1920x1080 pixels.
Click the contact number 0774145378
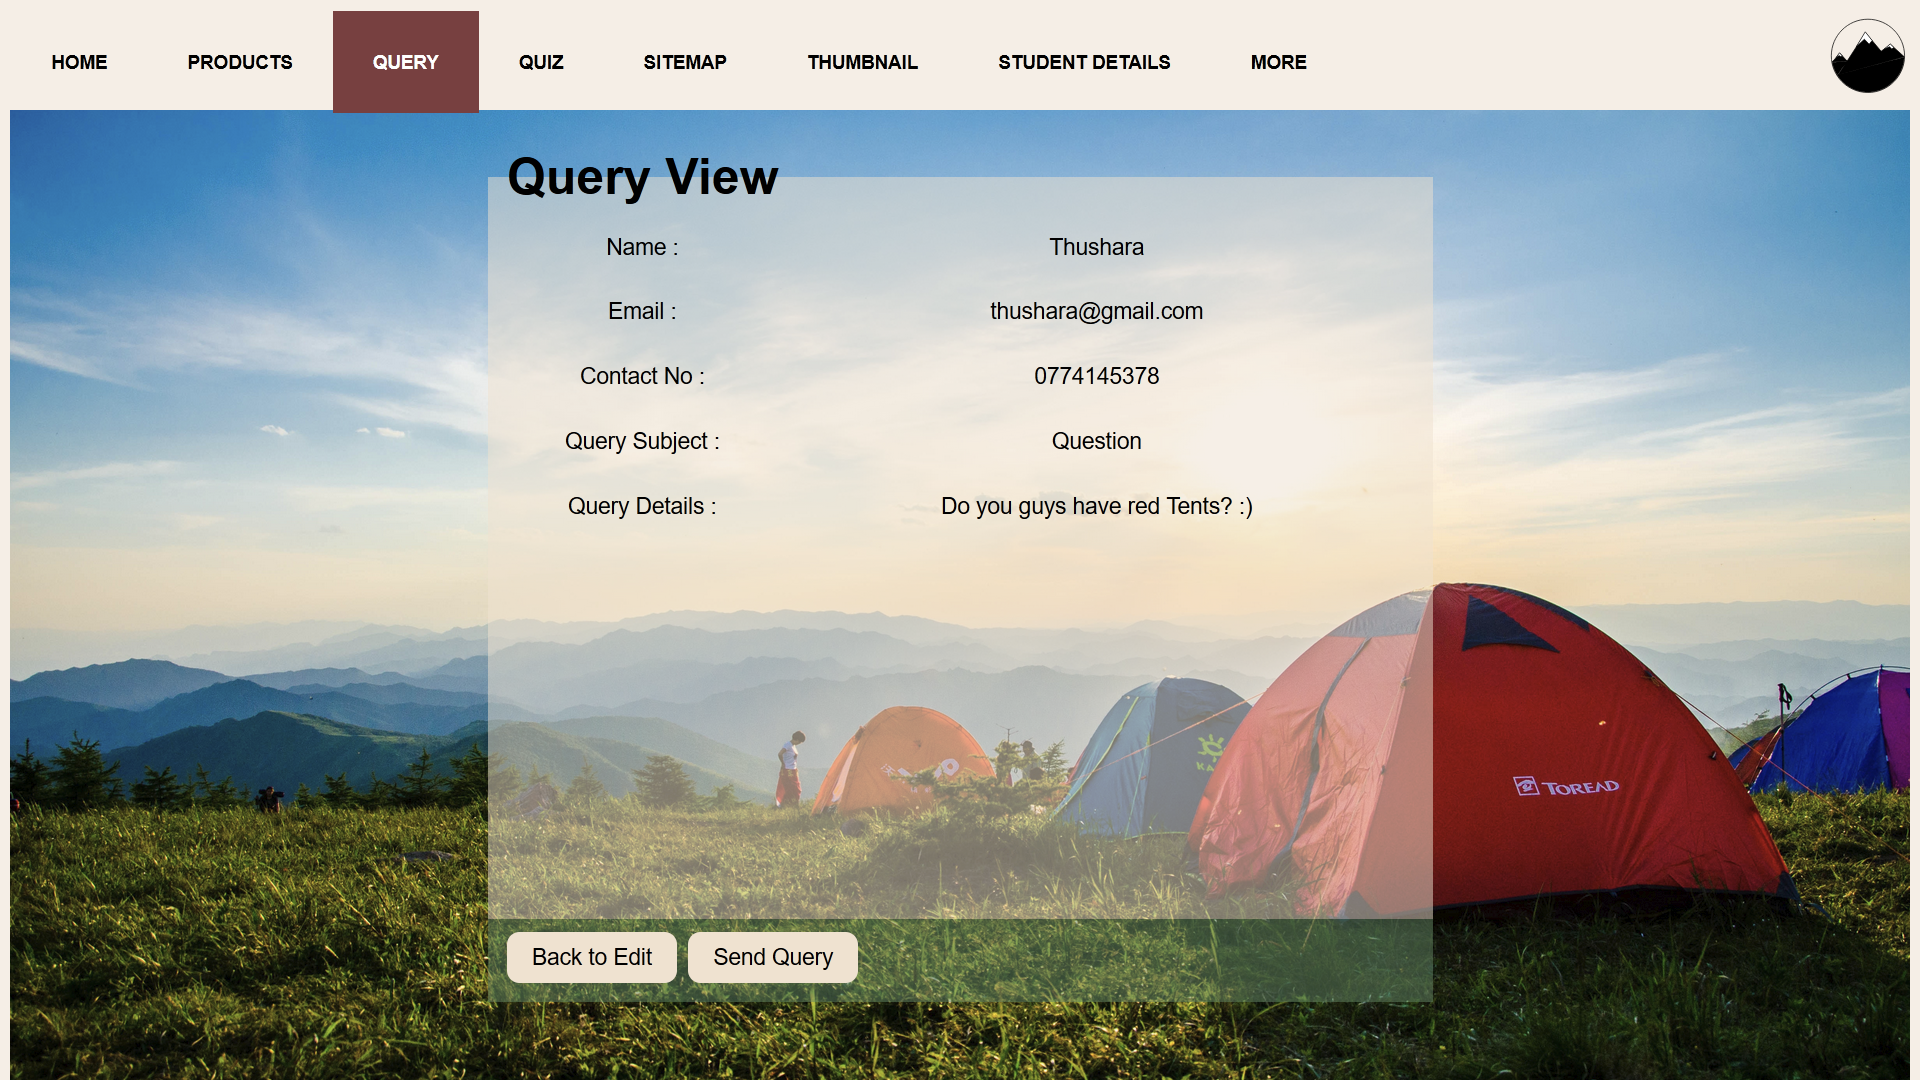click(x=1096, y=376)
